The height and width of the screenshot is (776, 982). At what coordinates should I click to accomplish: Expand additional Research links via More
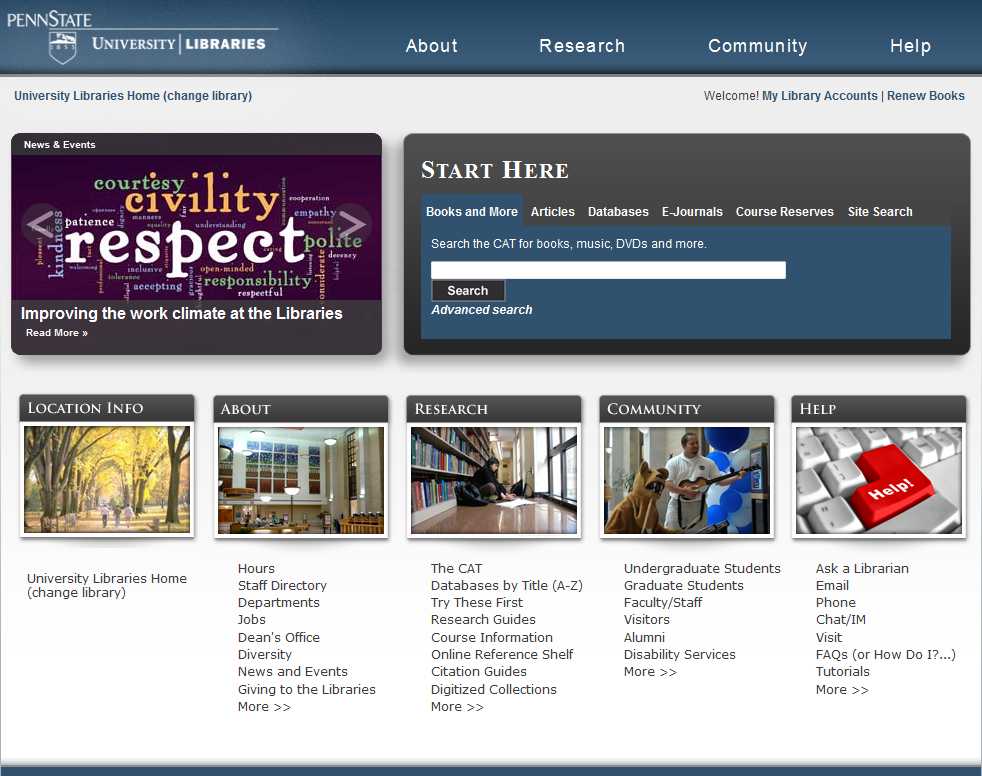click(x=457, y=706)
